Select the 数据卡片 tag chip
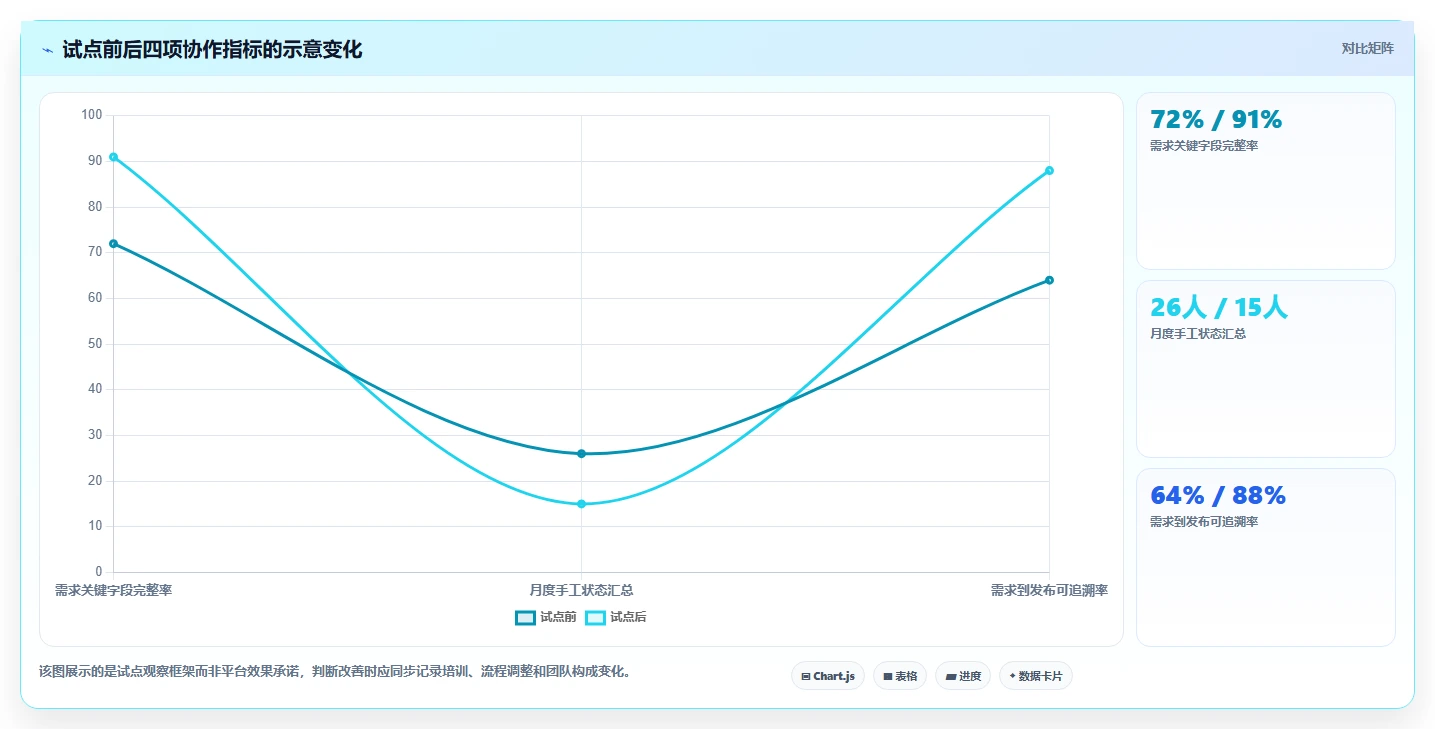 click(x=1036, y=676)
